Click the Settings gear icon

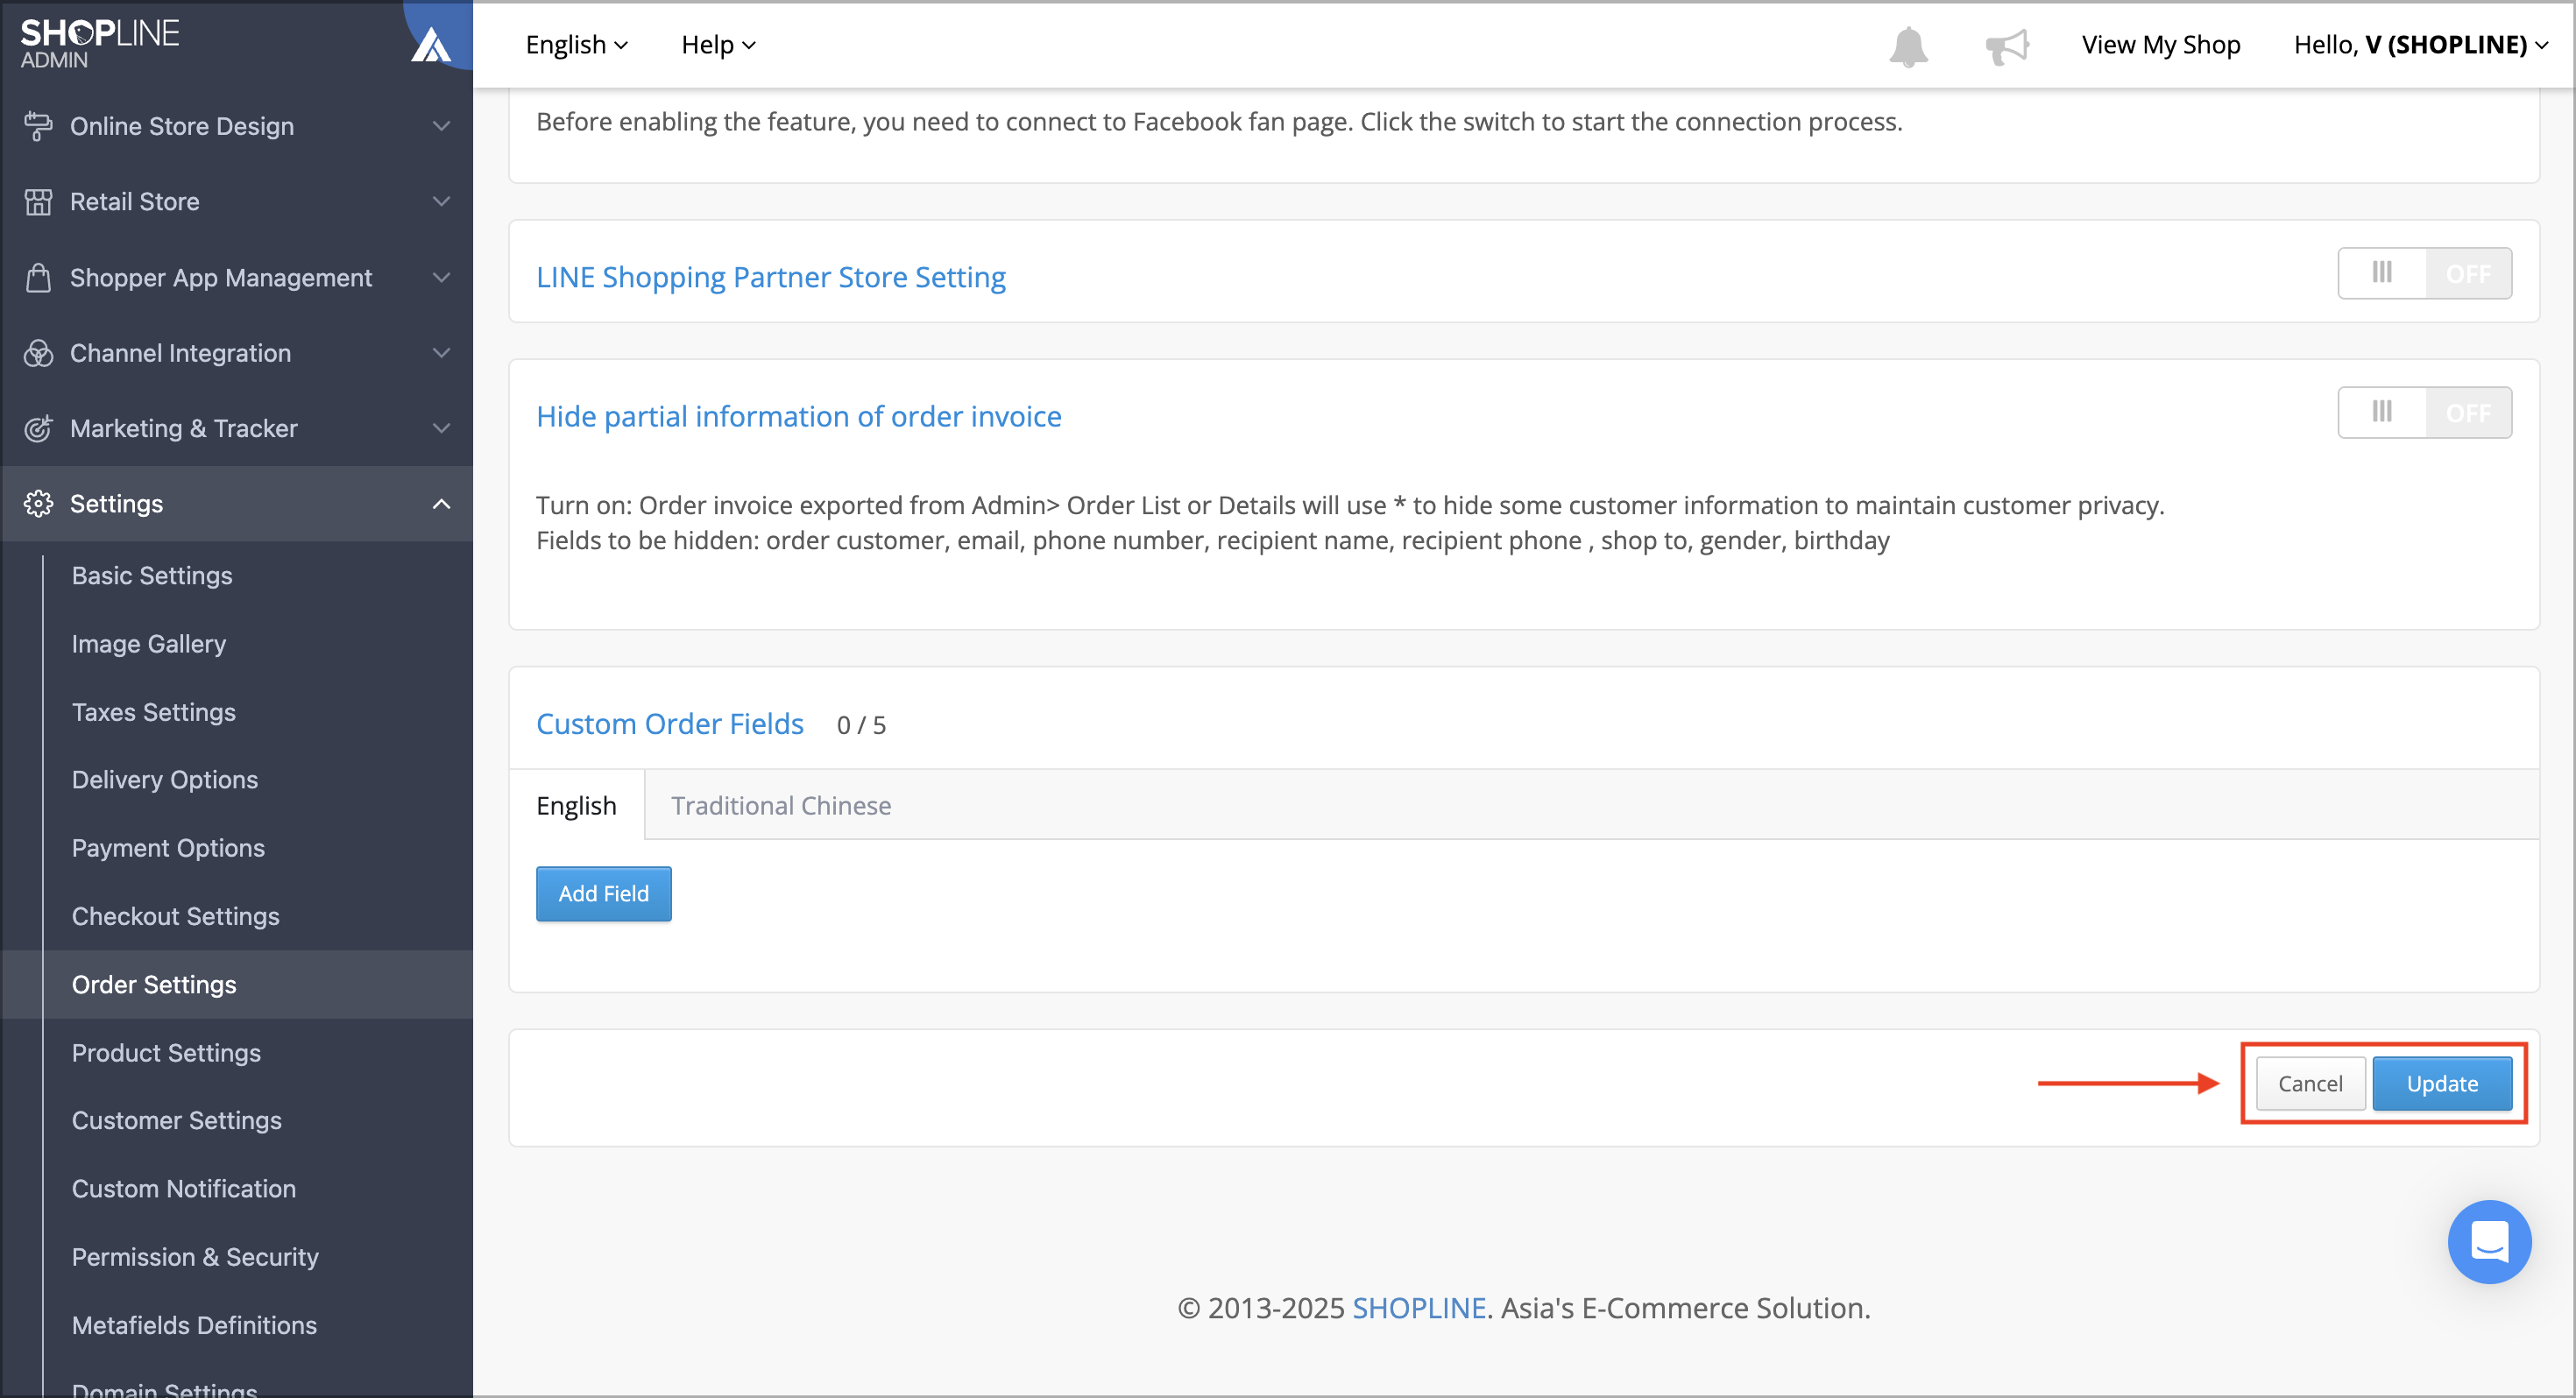38,504
